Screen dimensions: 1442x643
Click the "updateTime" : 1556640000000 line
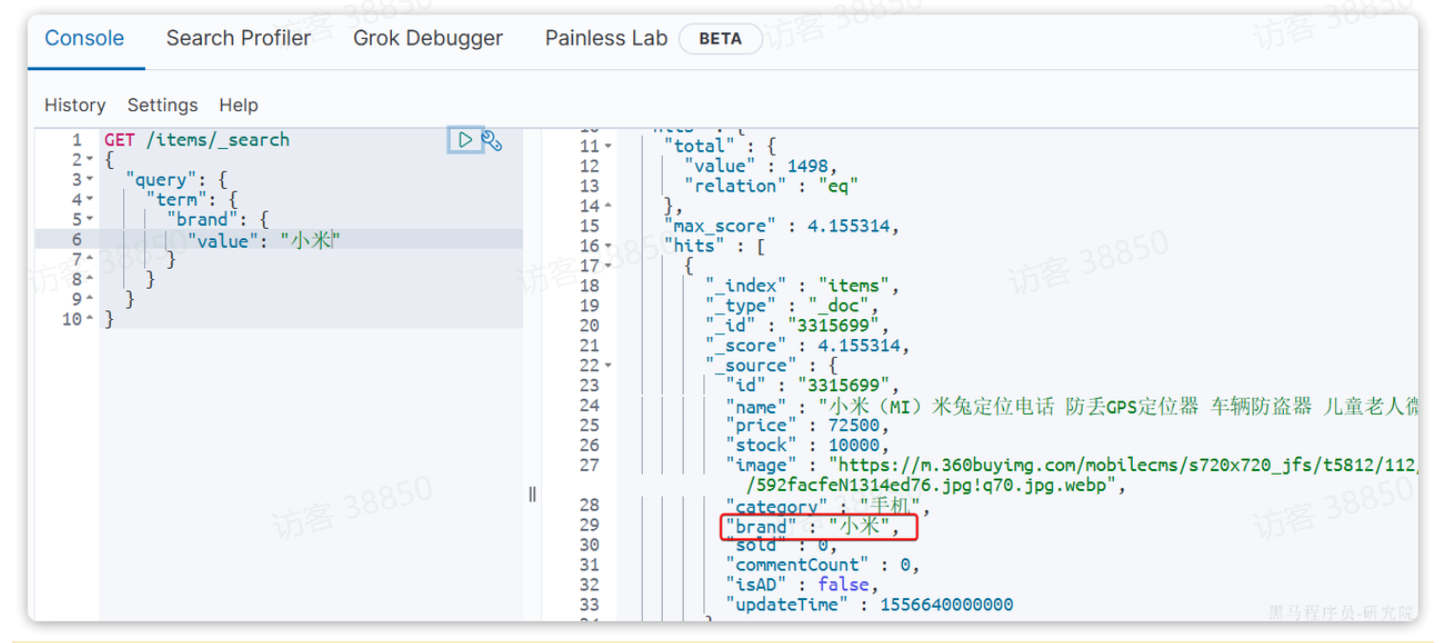tap(869, 606)
